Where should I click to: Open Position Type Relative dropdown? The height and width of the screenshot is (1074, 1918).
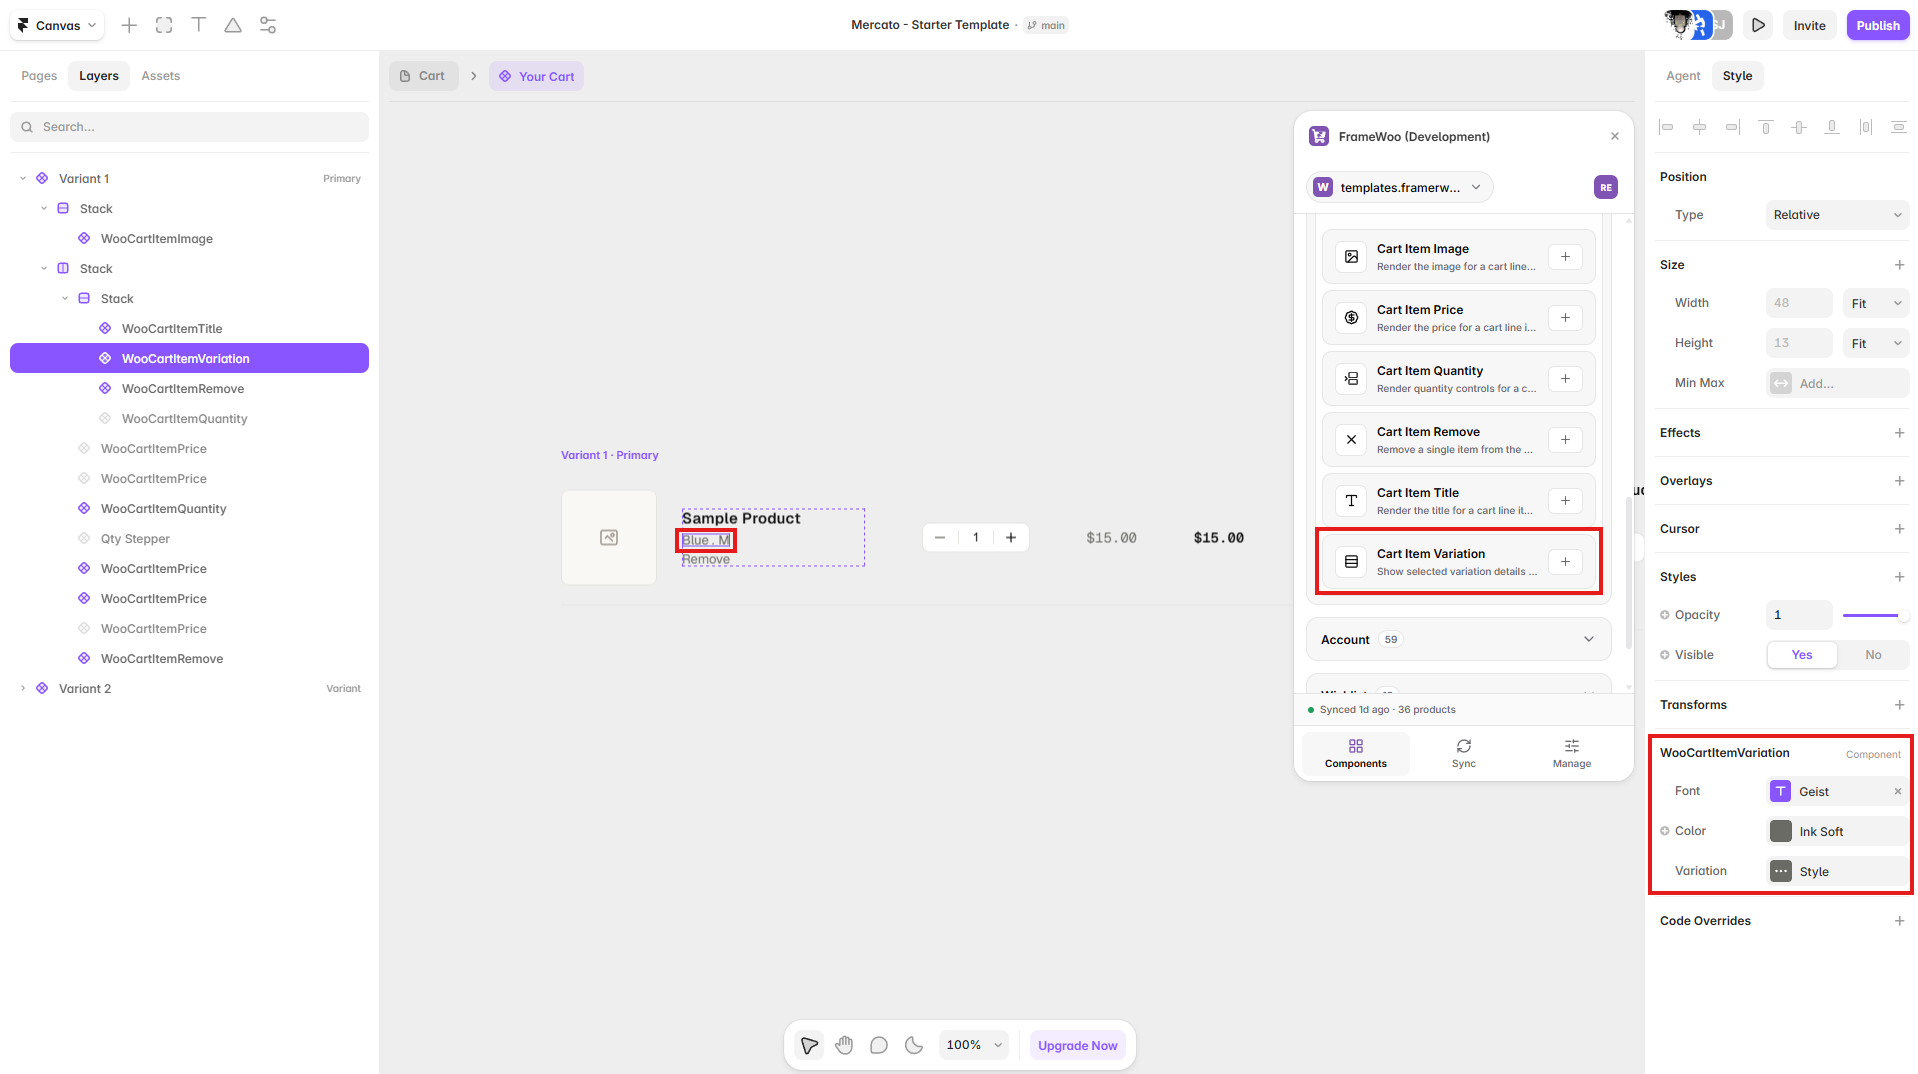(1837, 215)
